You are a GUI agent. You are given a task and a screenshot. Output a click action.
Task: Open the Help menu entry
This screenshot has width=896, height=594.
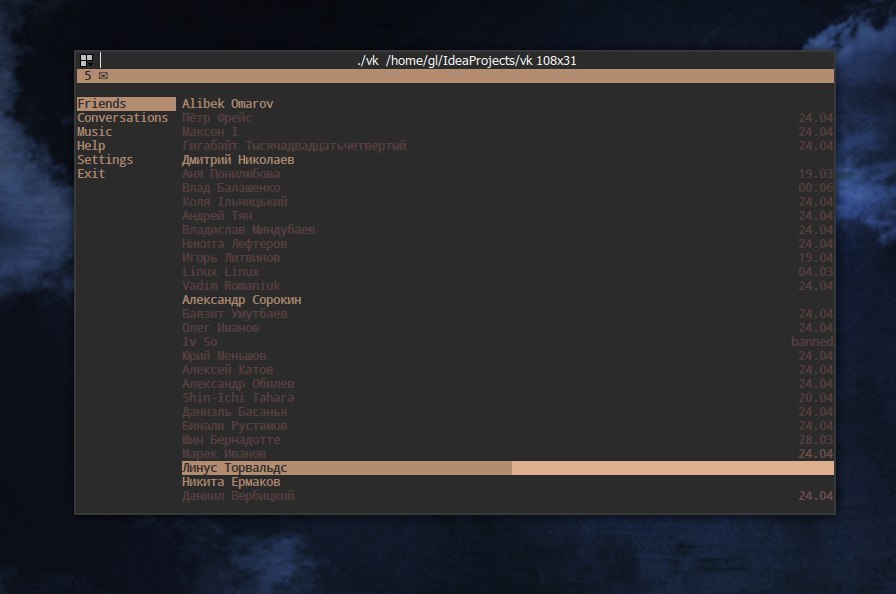pos(91,146)
